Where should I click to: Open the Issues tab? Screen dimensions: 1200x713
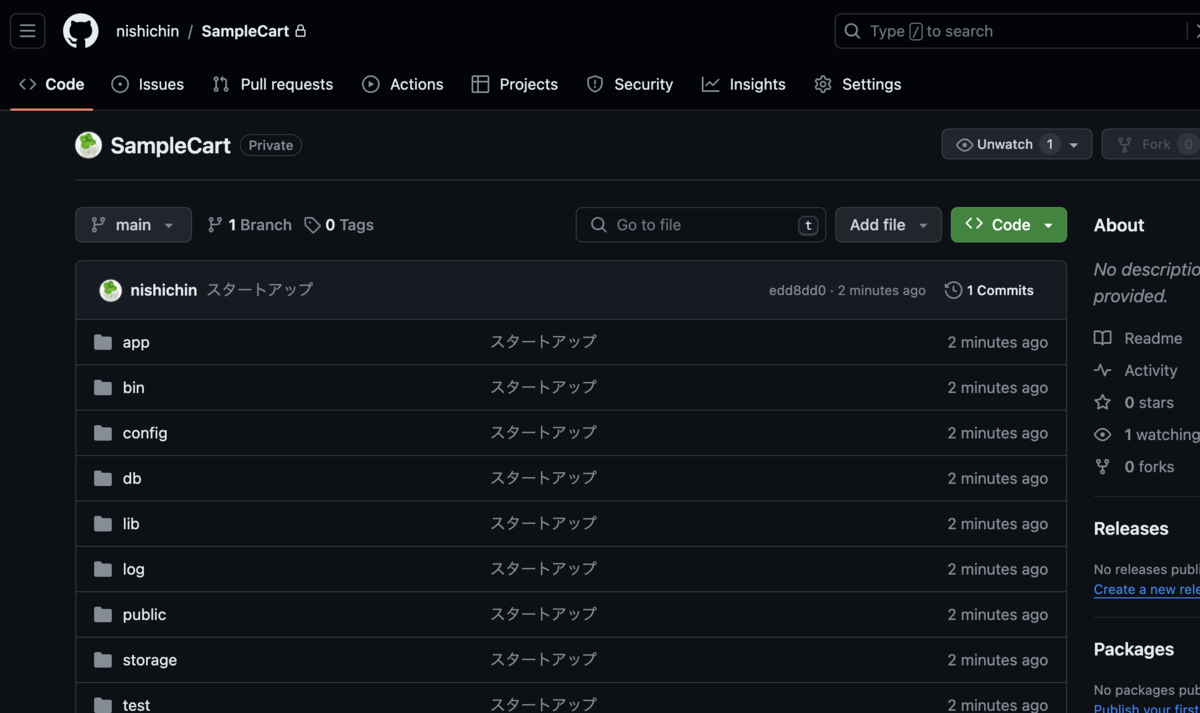coord(148,84)
